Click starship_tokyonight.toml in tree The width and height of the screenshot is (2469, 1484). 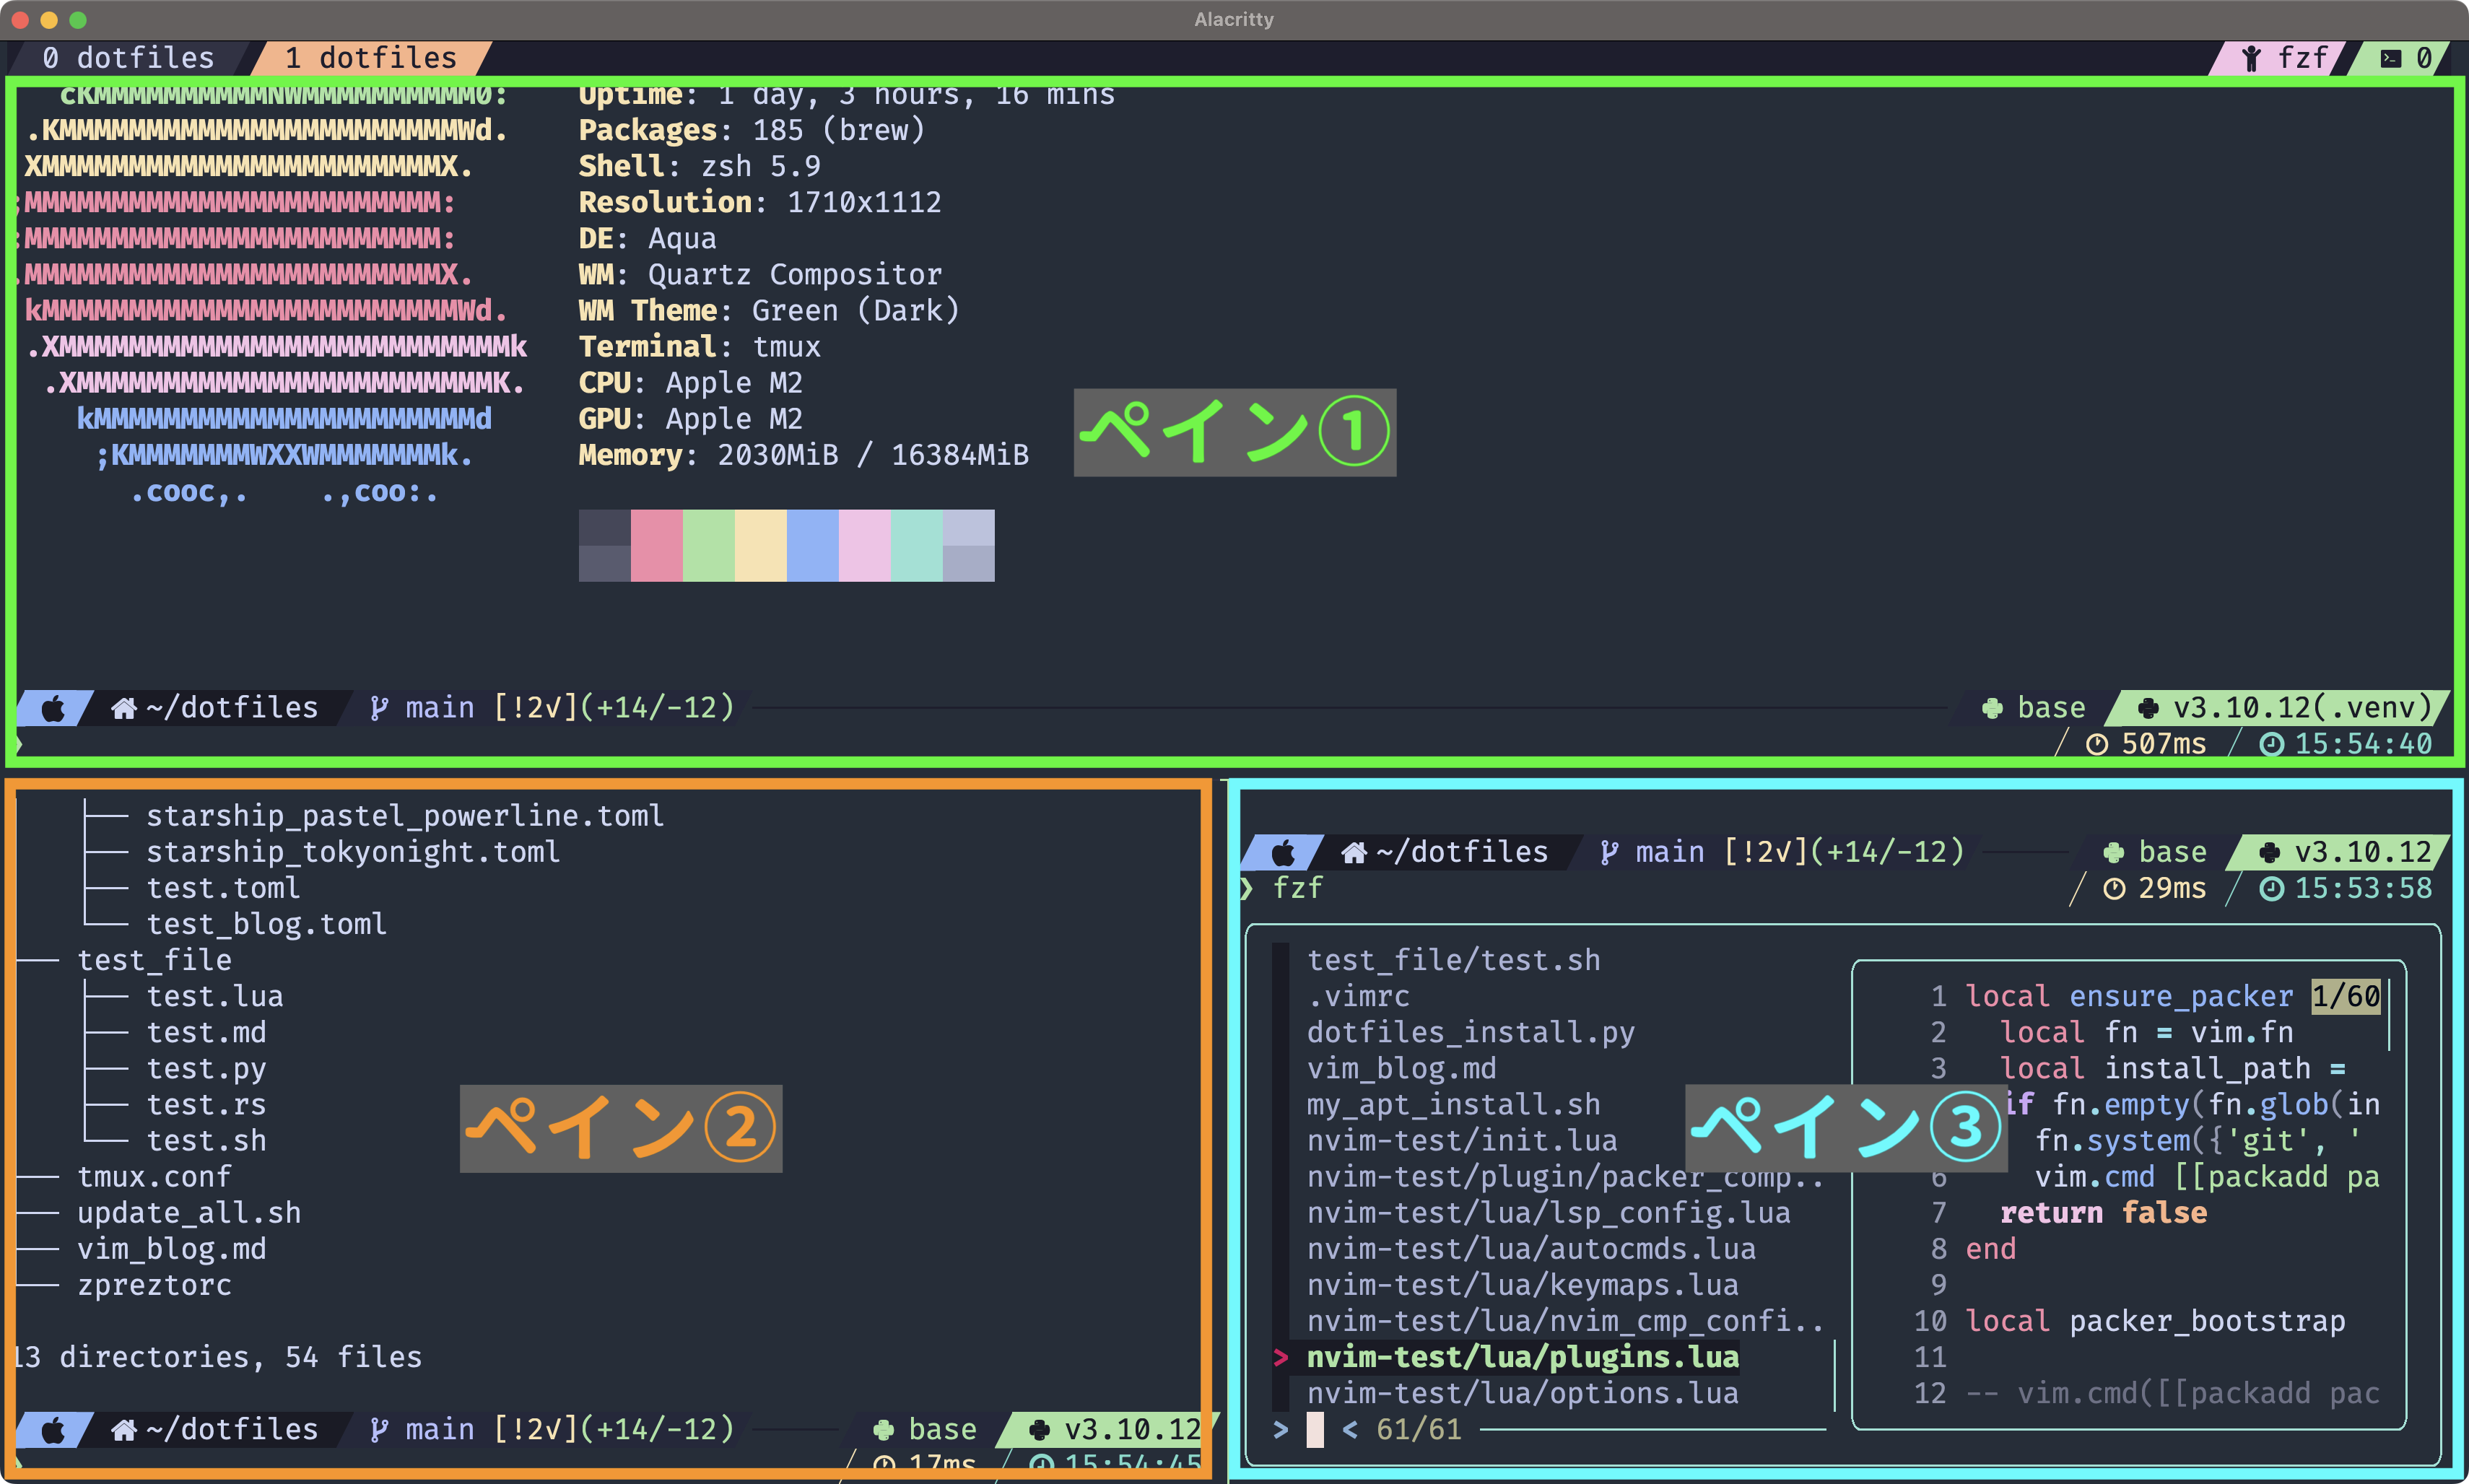tap(353, 852)
